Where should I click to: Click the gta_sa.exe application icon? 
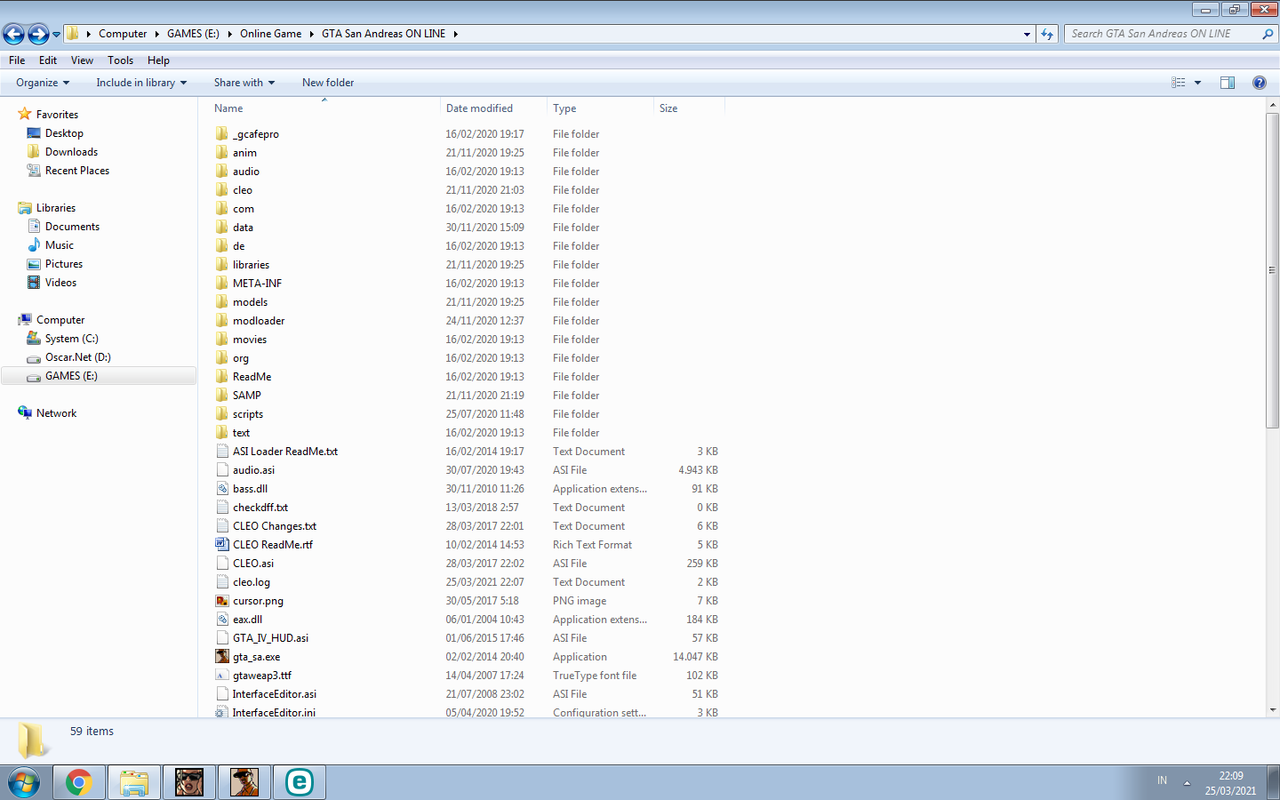click(222, 657)
